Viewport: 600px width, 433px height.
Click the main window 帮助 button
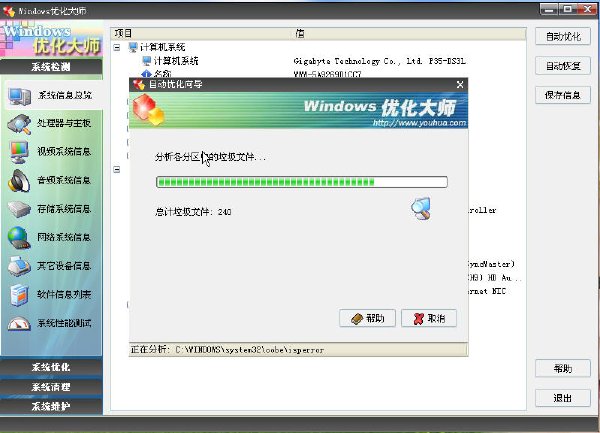[563, 369]
